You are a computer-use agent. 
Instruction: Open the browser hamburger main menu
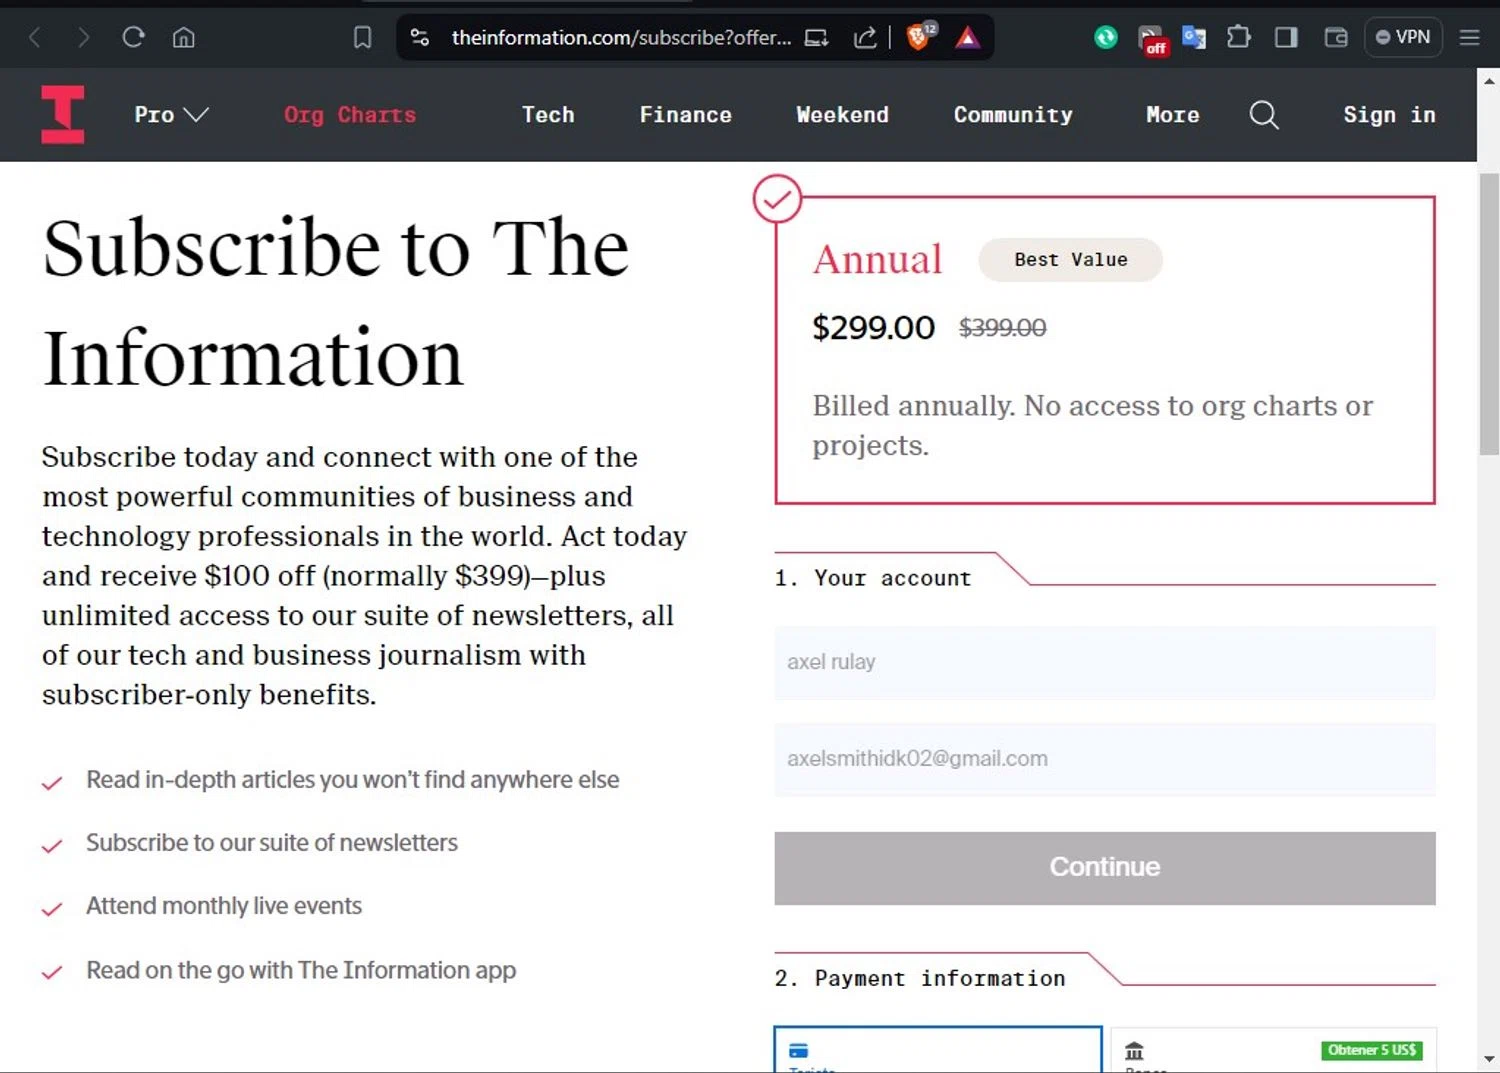1469,38
